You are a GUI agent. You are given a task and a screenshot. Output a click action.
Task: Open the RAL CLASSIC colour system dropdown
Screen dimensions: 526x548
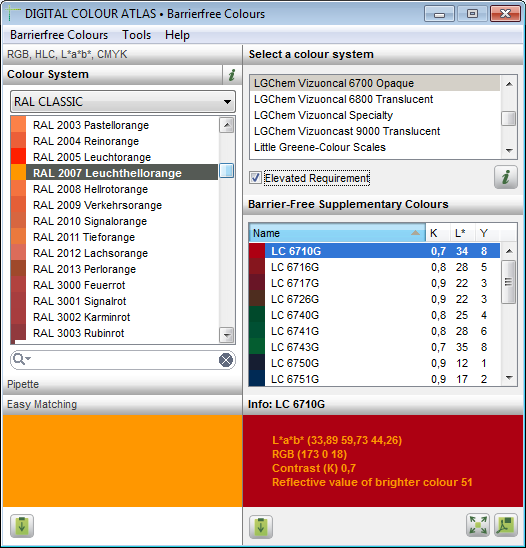(123, 102)
